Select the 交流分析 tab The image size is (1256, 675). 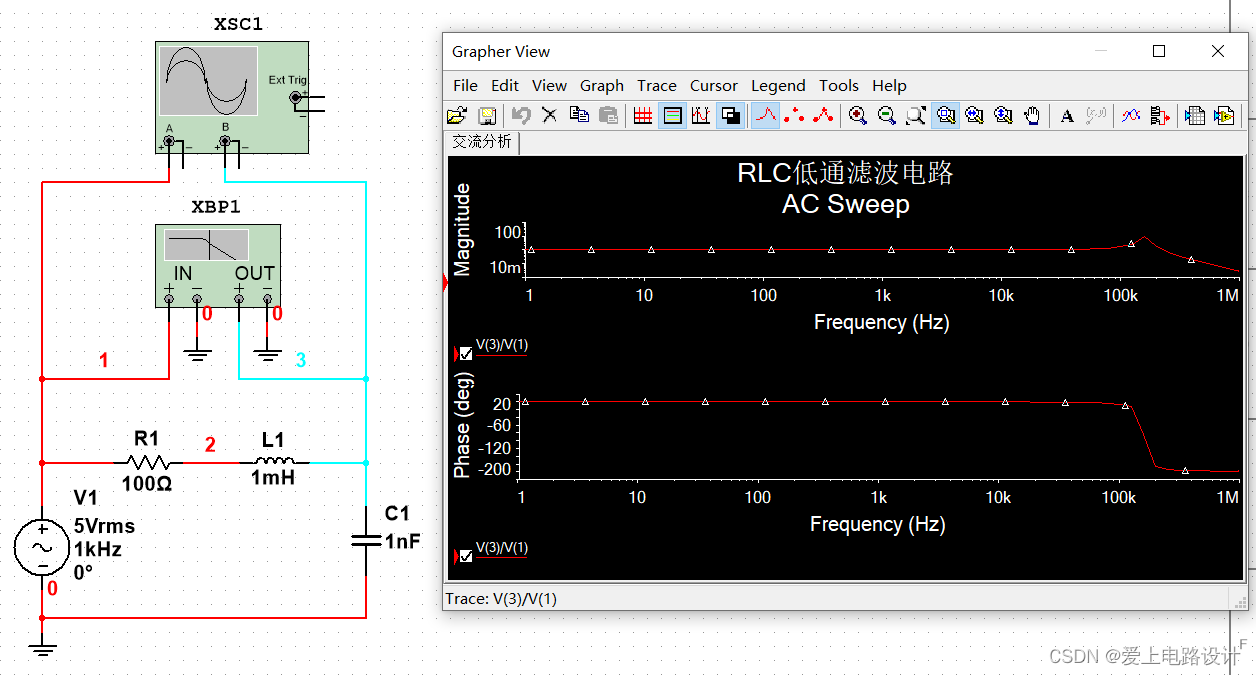point(482,142)
